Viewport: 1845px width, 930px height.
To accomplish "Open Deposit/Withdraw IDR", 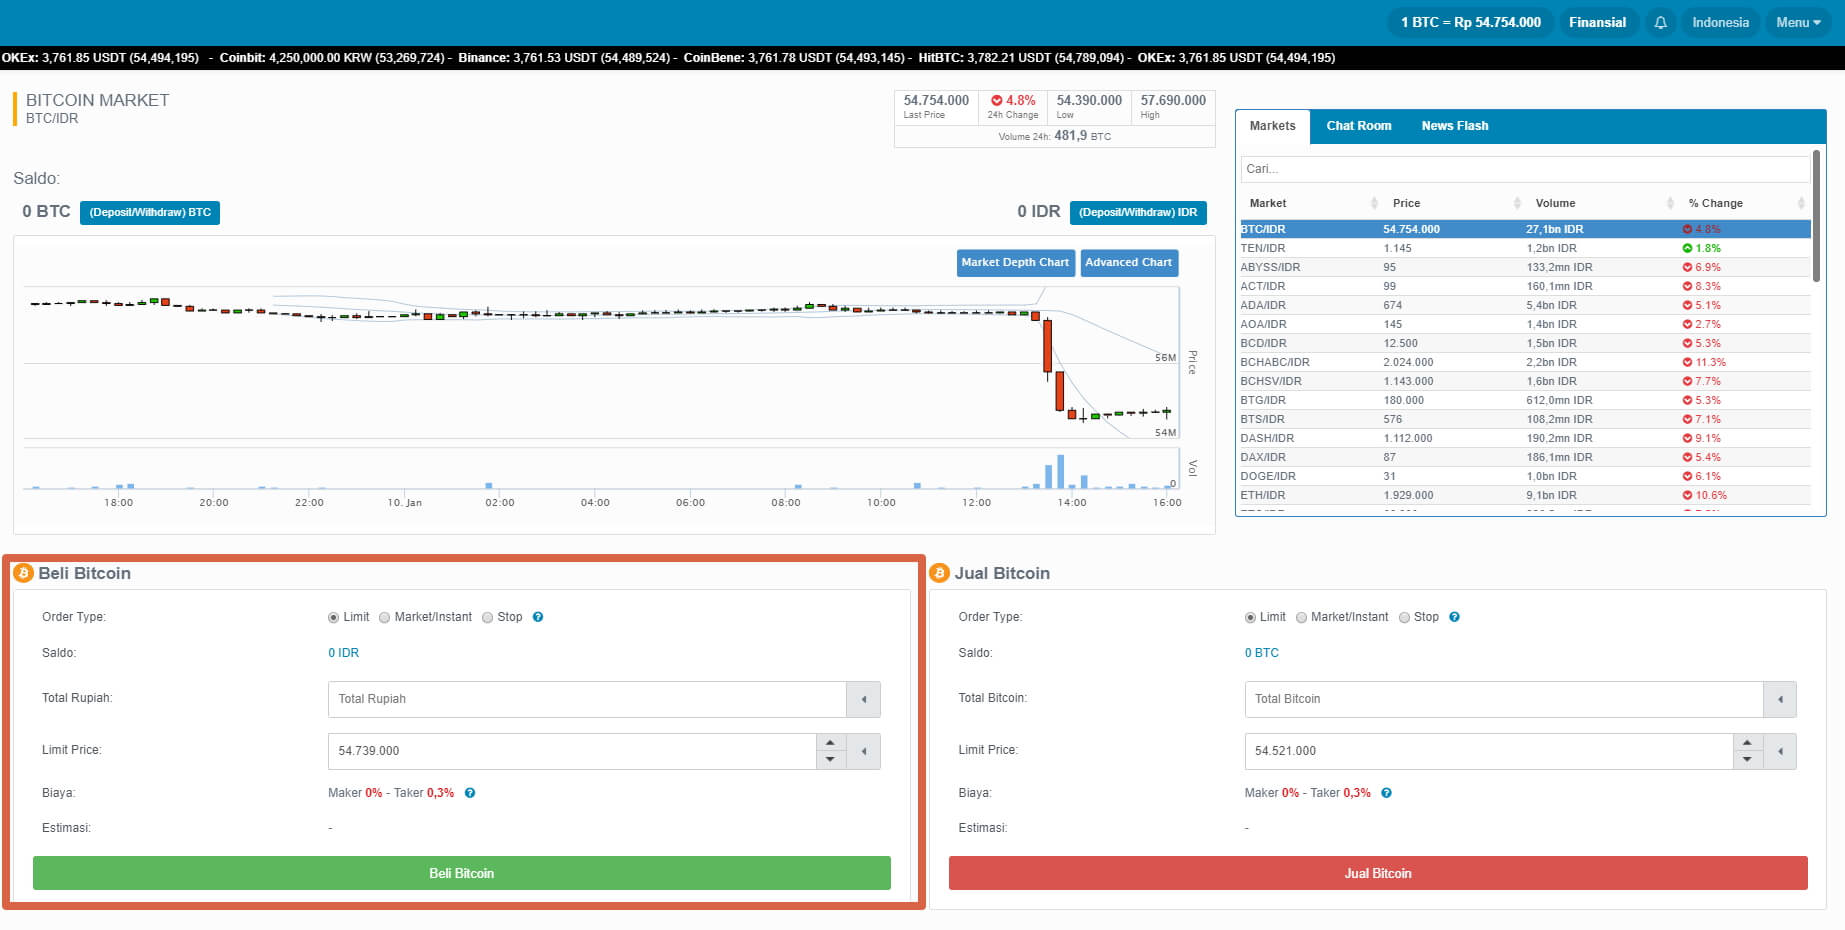I will (x=1138, y=212).
